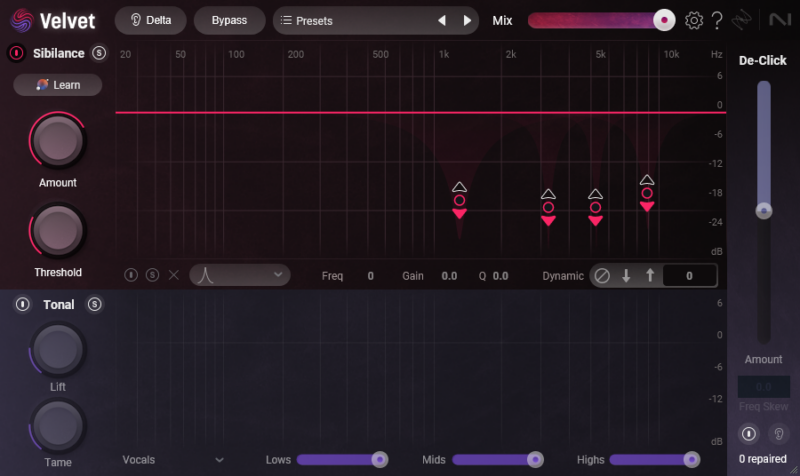Click lower pink triangle of 8k band
This screenshot has height=476, width=800.
(647, 207)
